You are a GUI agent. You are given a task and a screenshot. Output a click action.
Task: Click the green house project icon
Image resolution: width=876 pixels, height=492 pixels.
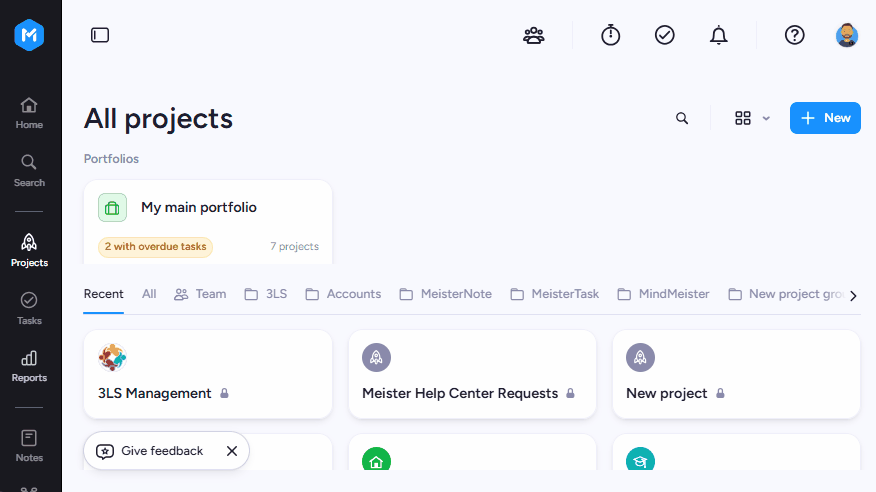coord(376,460)
